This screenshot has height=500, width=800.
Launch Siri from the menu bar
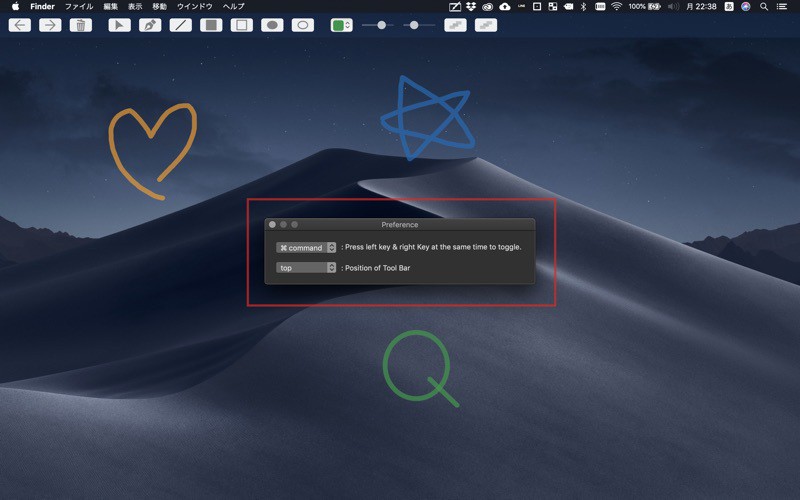pyautogui.click(x=746, y=7)
